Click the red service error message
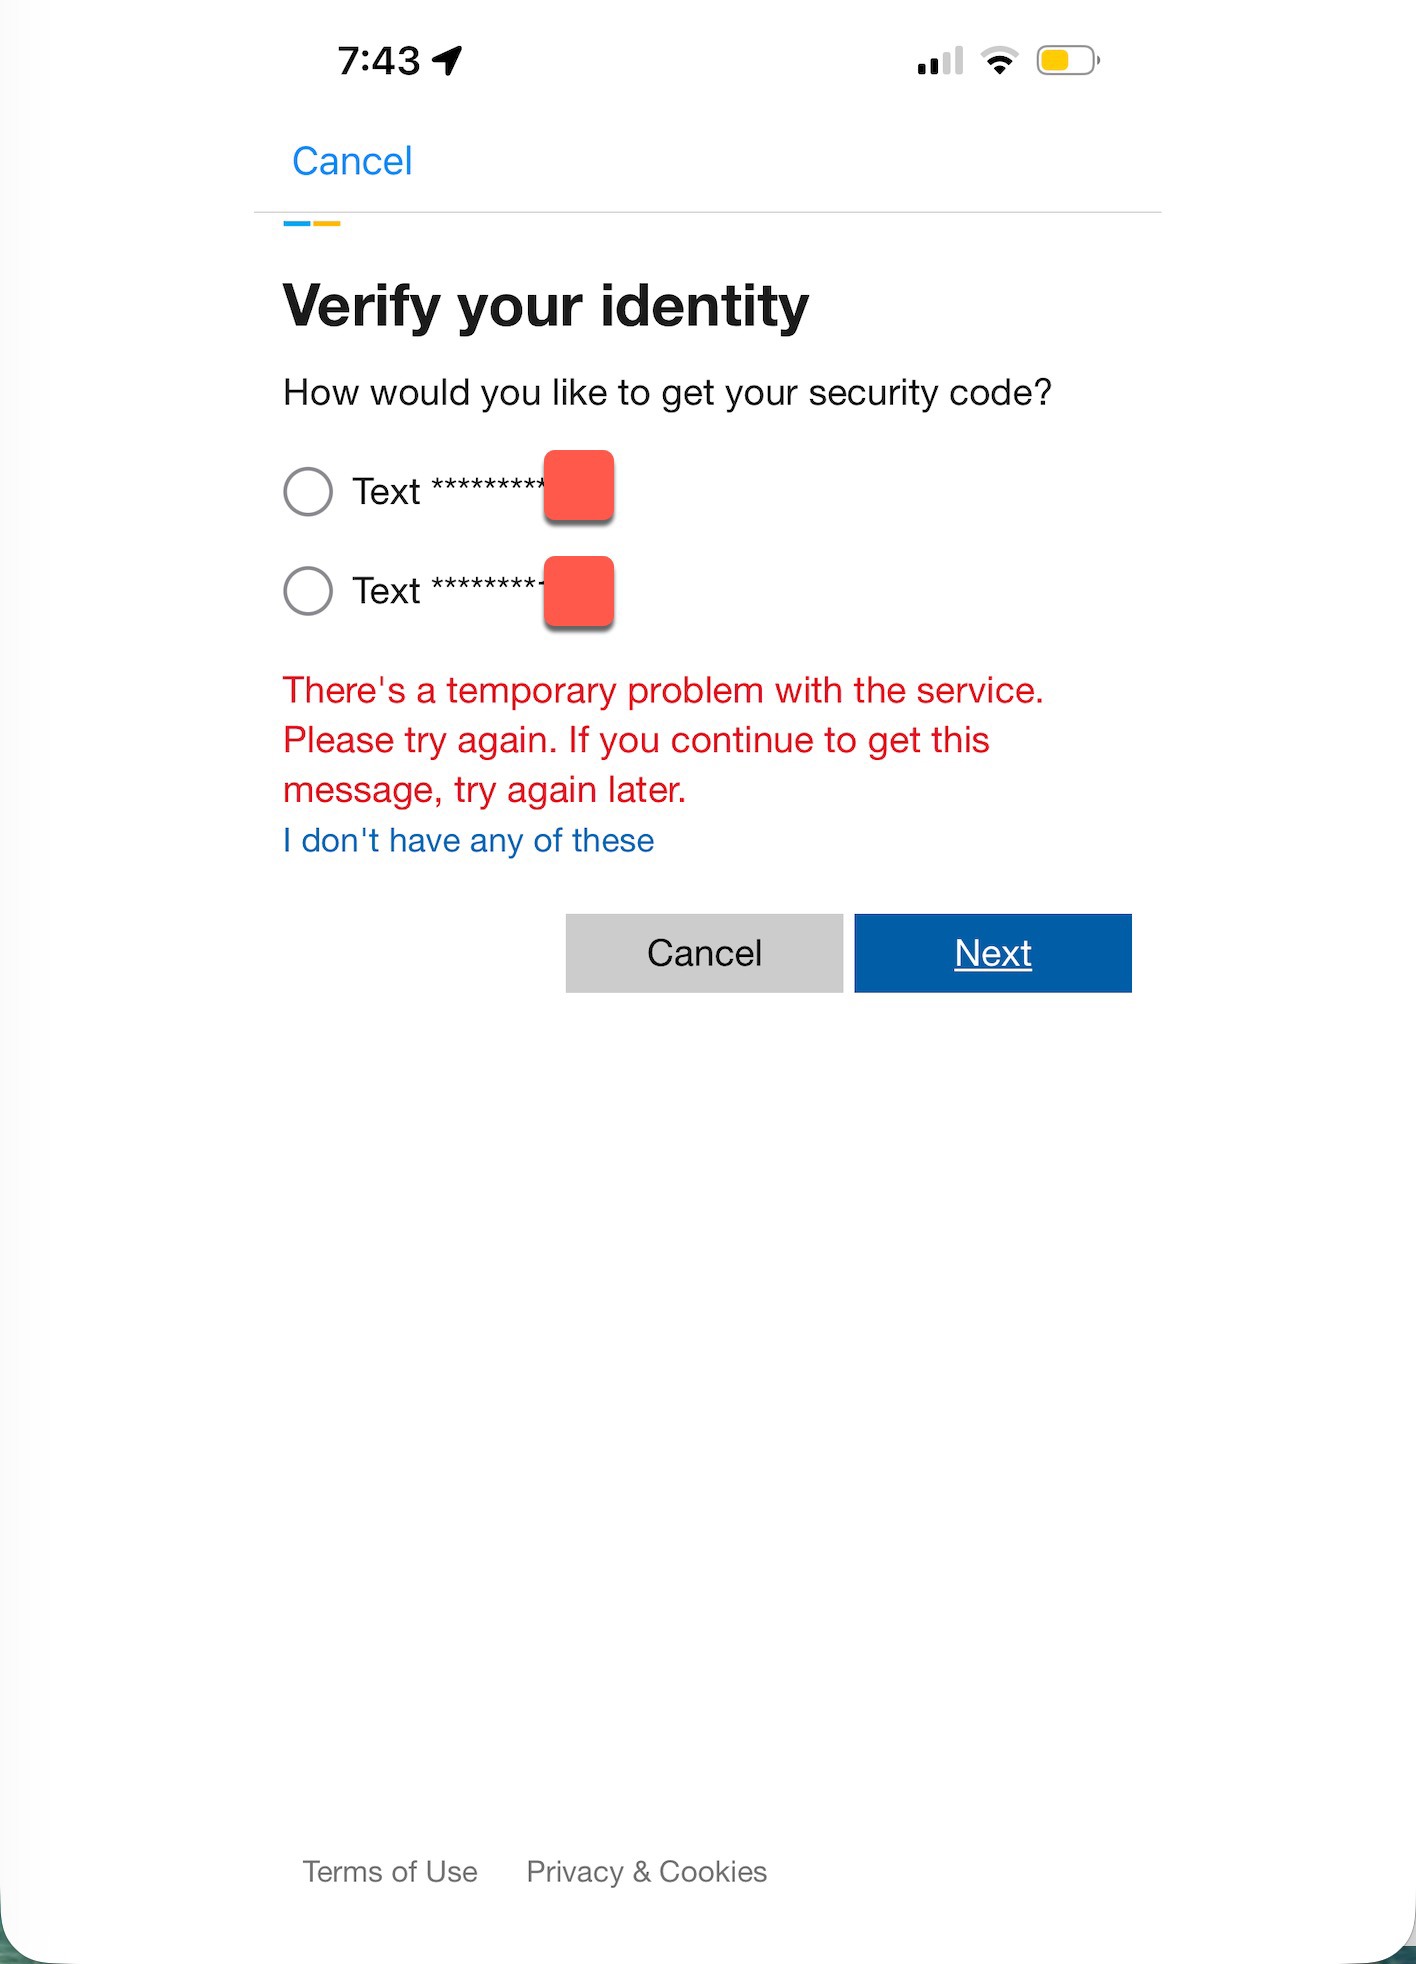Viewport: 1416px width, 1964px height. (x=663, y=739)
